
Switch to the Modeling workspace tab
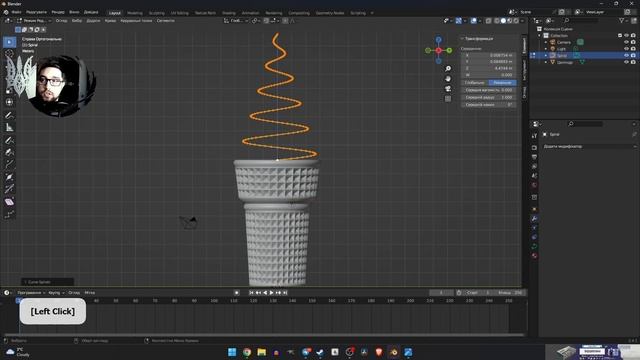pos(135,13)
